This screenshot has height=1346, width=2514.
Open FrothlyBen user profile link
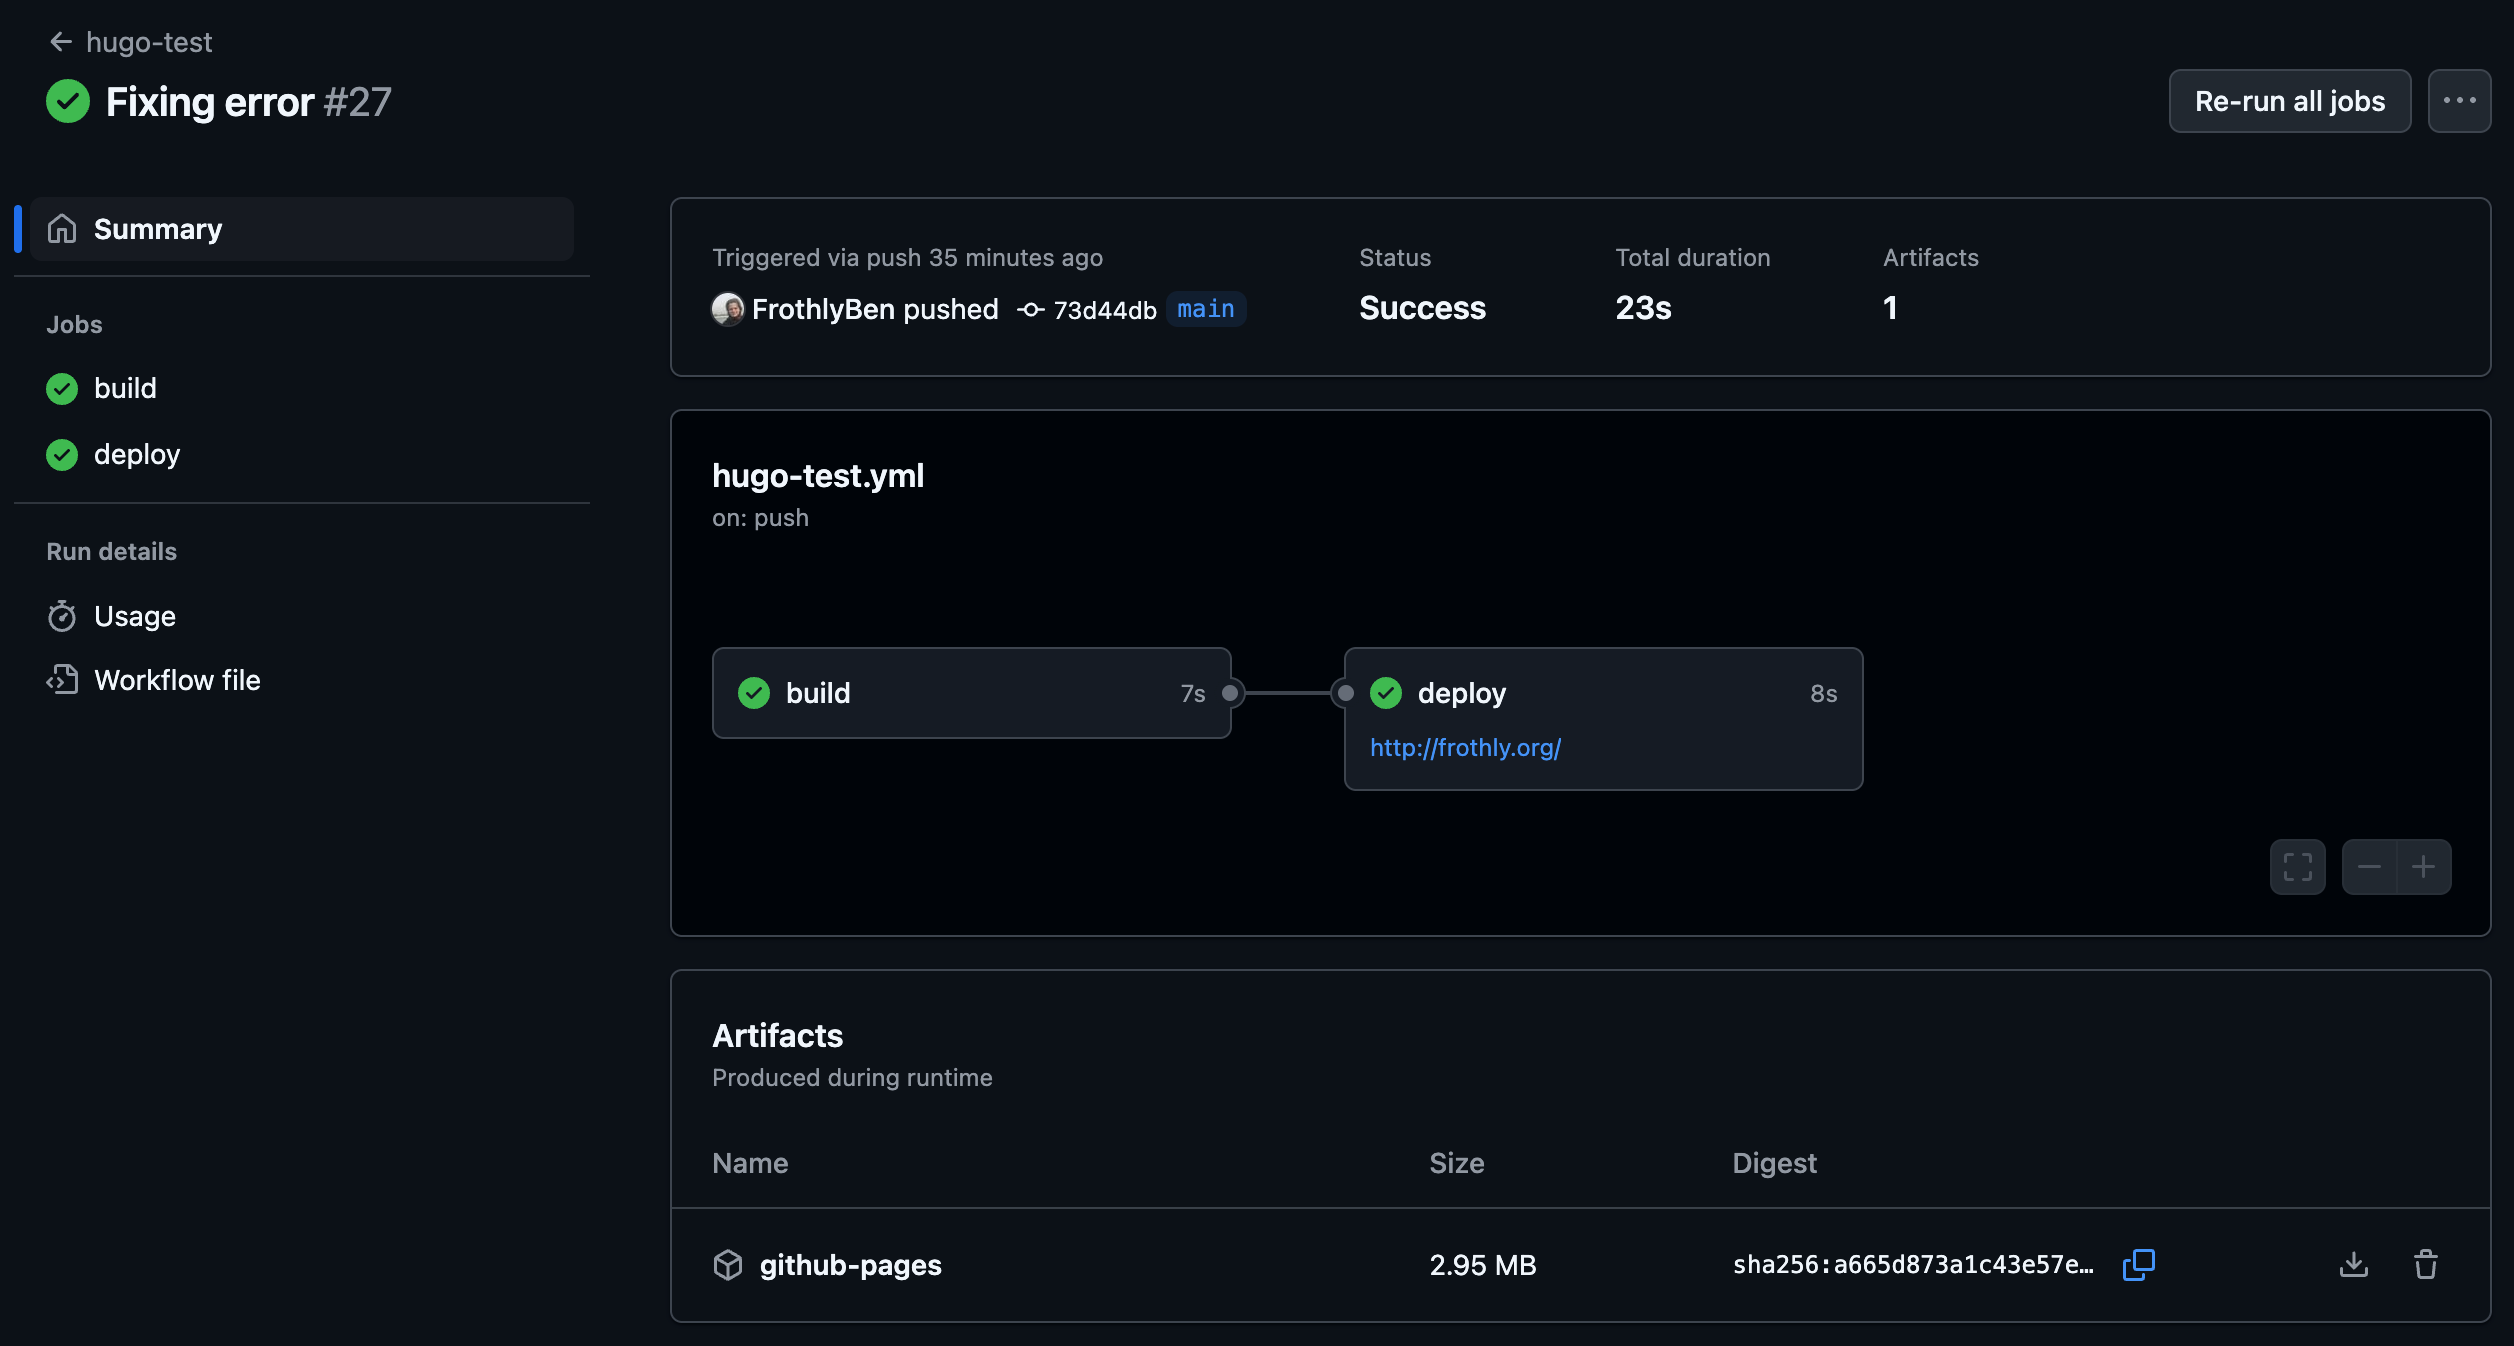pos(822,309)
